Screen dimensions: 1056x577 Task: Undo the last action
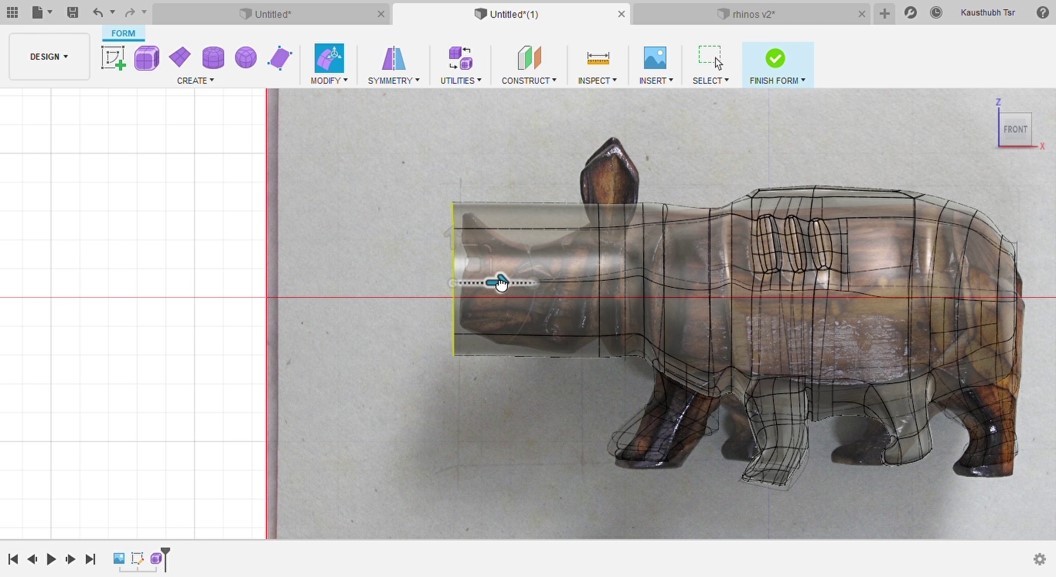coord(98,13)
